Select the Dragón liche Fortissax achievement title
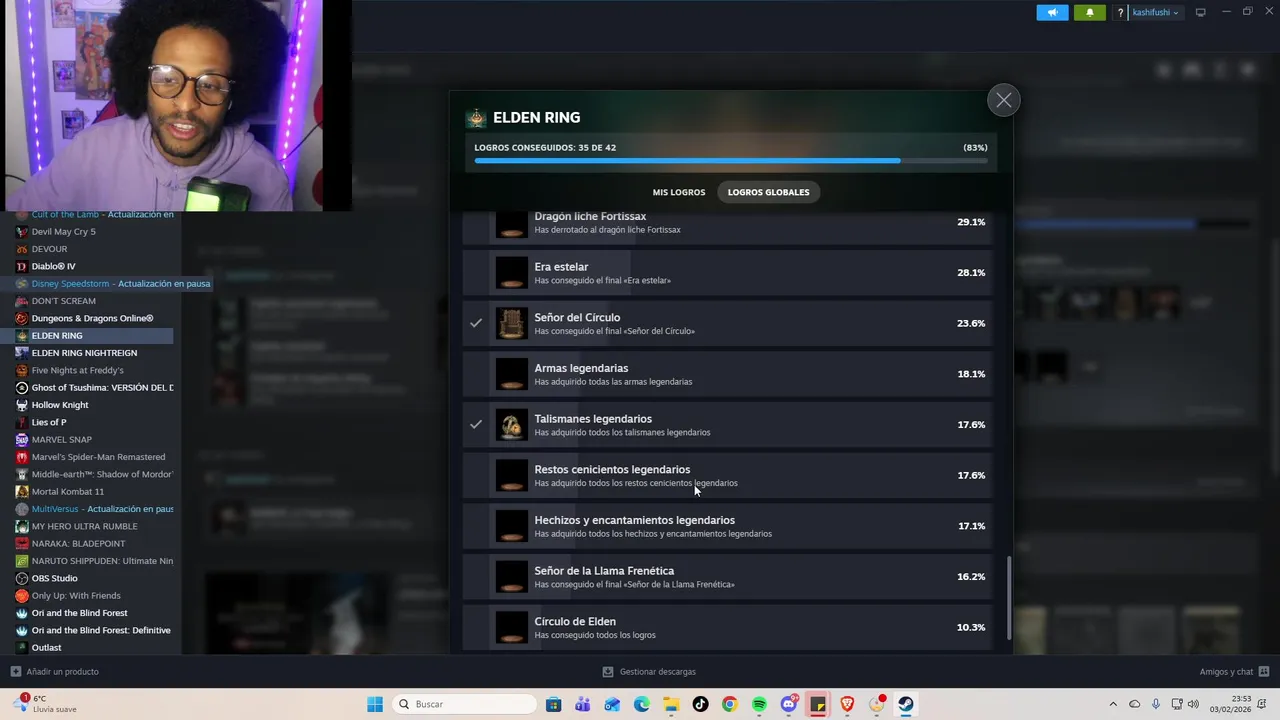Screen dimensions: 1280x720 click(x=590, y=216)
